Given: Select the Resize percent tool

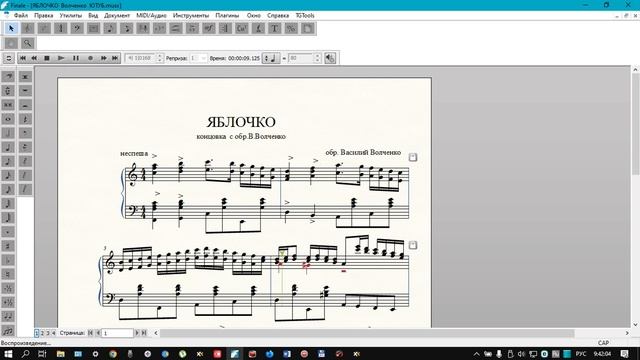Looking at the screenshot, I should coord(291,28).
